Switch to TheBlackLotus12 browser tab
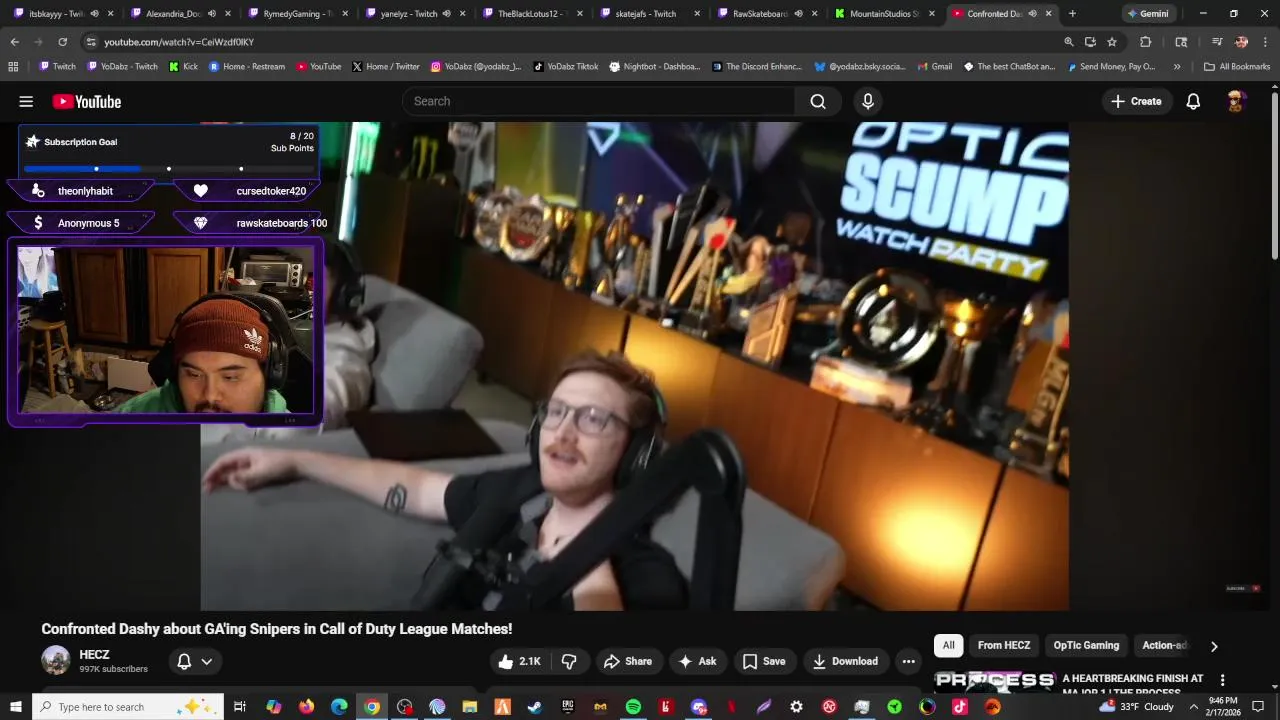The image size is (1280, 720). 531,14
